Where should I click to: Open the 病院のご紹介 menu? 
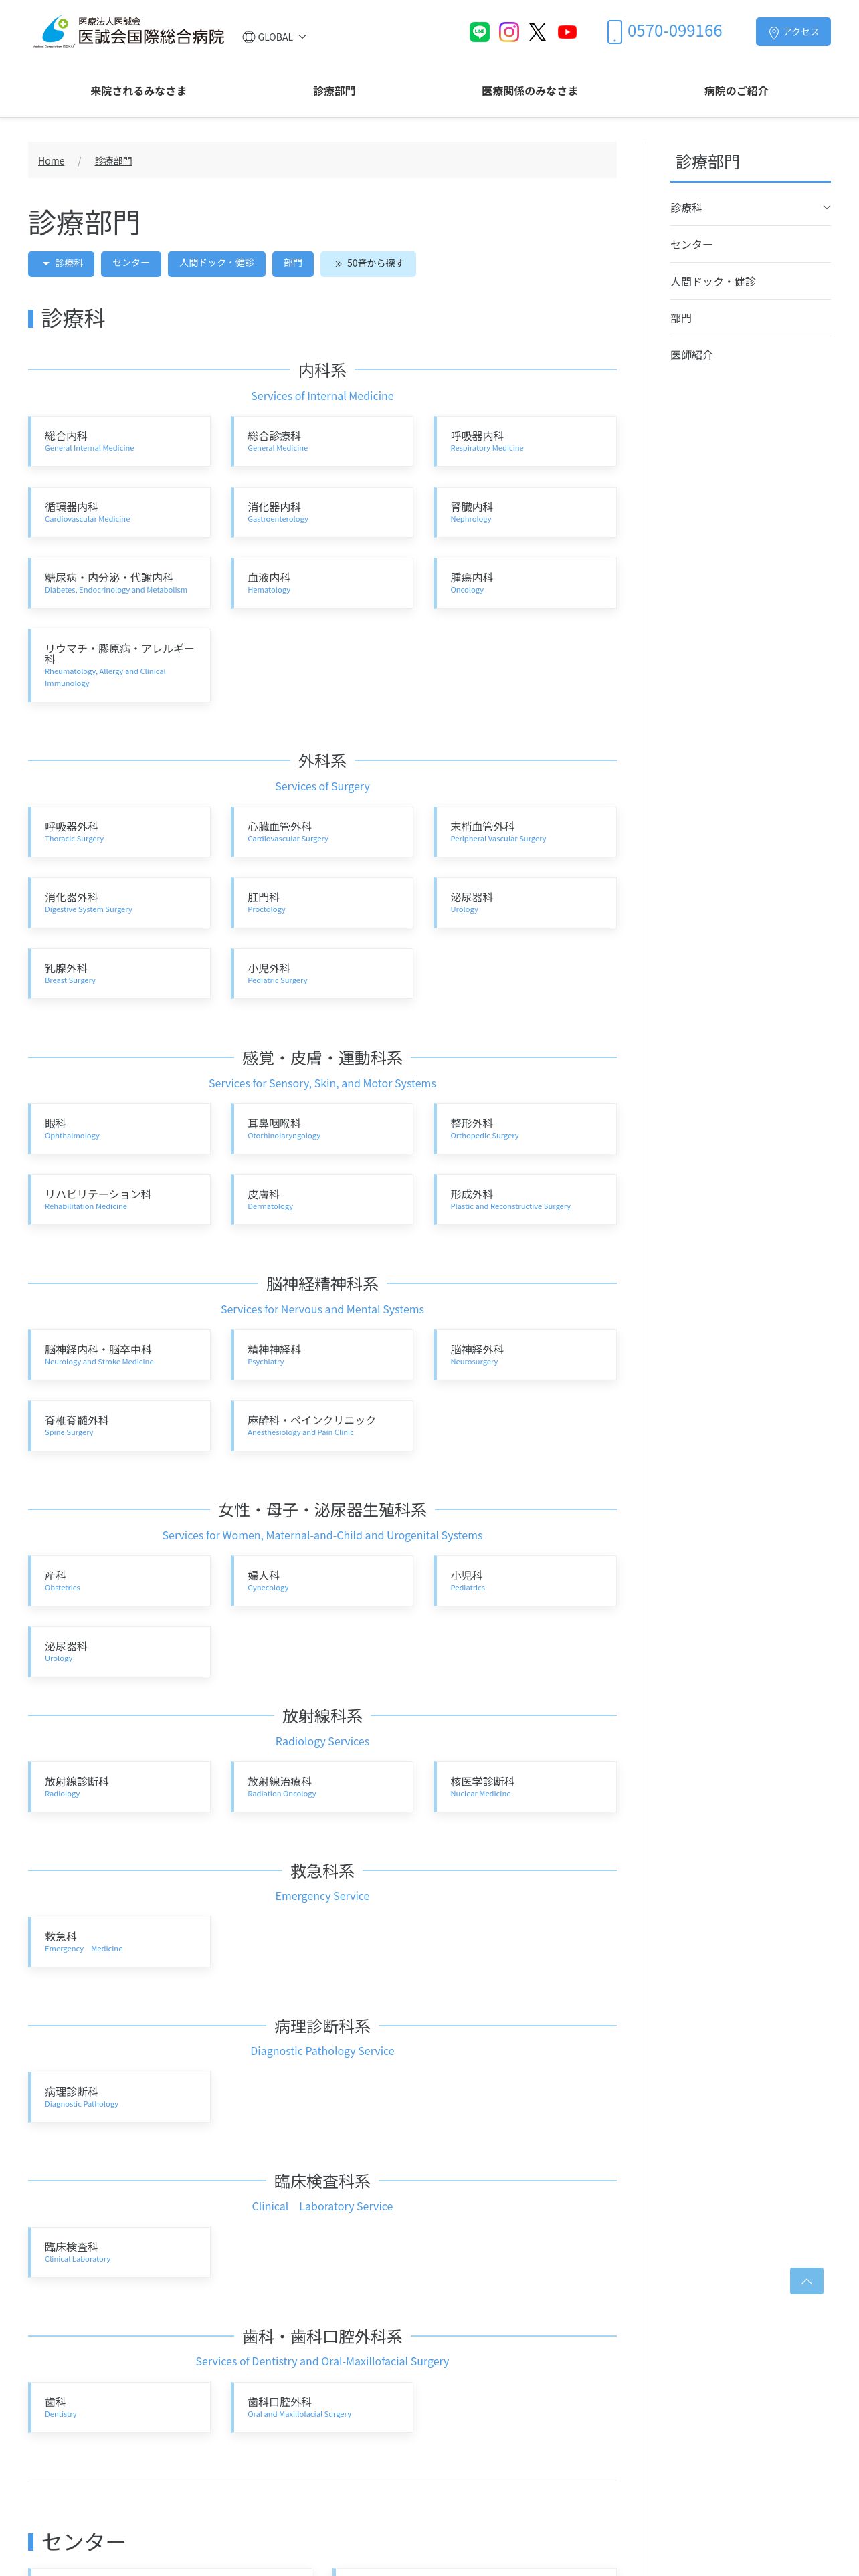click(x=736, y=91)
